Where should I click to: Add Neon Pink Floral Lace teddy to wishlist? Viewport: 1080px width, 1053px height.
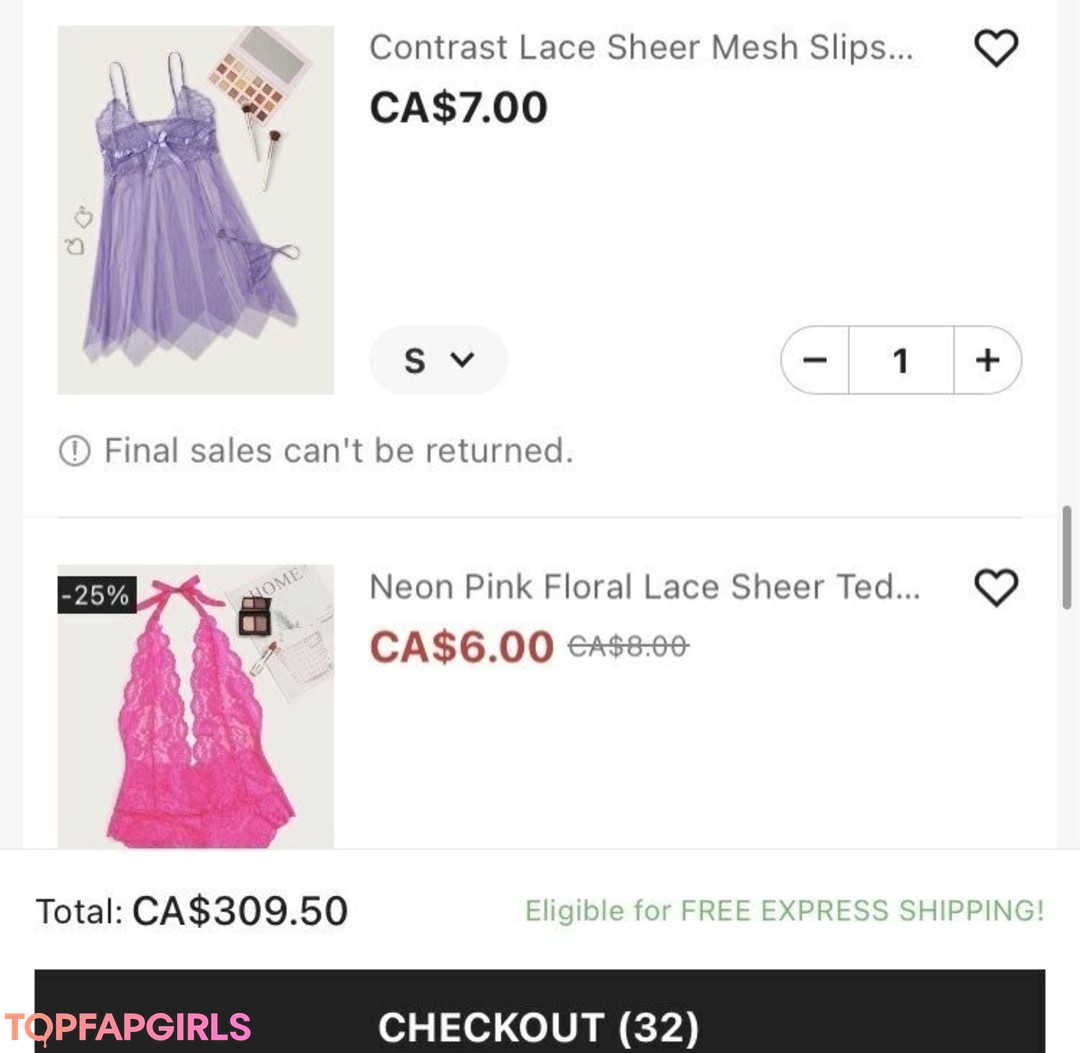click(x=995, y=587)
